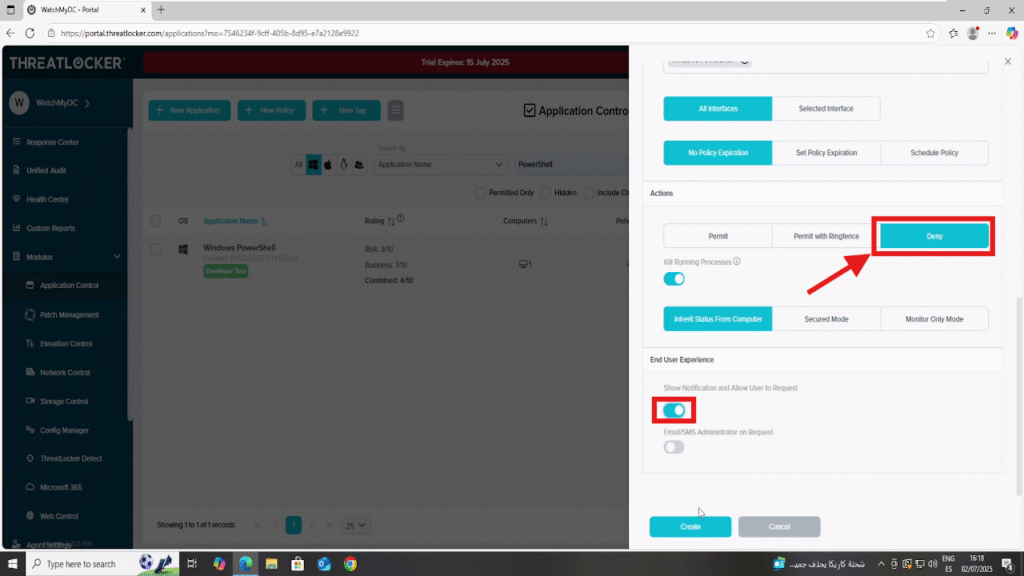Click the New Tag button
The width and height of the screenshot is (1024, 576).
(x=346, y=110)
